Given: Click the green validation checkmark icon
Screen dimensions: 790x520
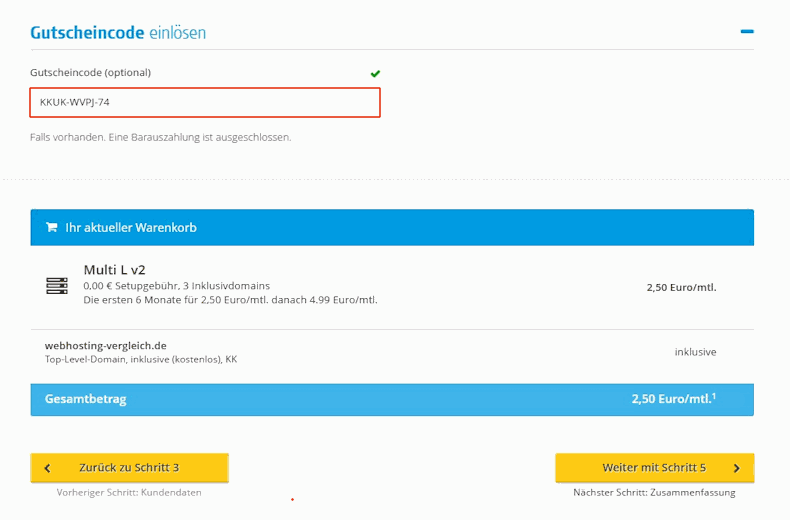Looking at the screenshot, I should tap(375, 73).
